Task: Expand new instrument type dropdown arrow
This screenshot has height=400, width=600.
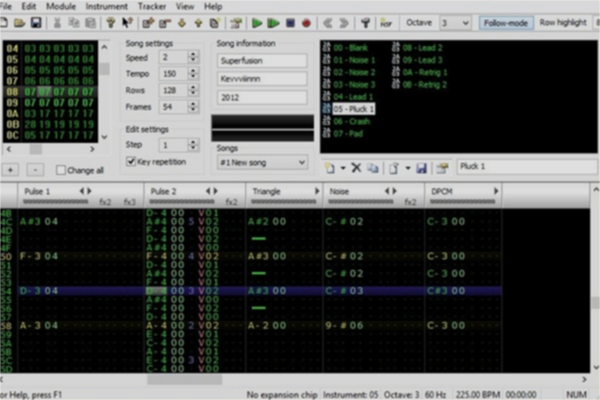Action: tap(343, 168)
